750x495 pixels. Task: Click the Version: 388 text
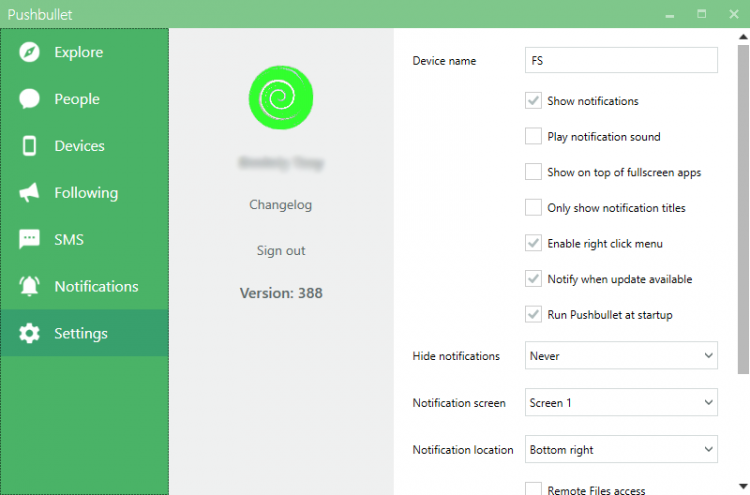[281, 293]
